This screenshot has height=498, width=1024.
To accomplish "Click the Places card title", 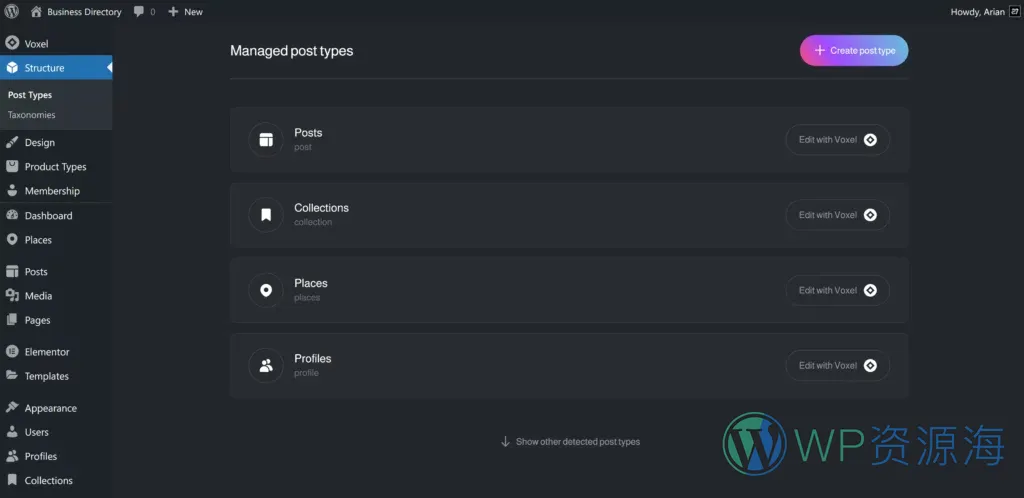I will point(311,283).
